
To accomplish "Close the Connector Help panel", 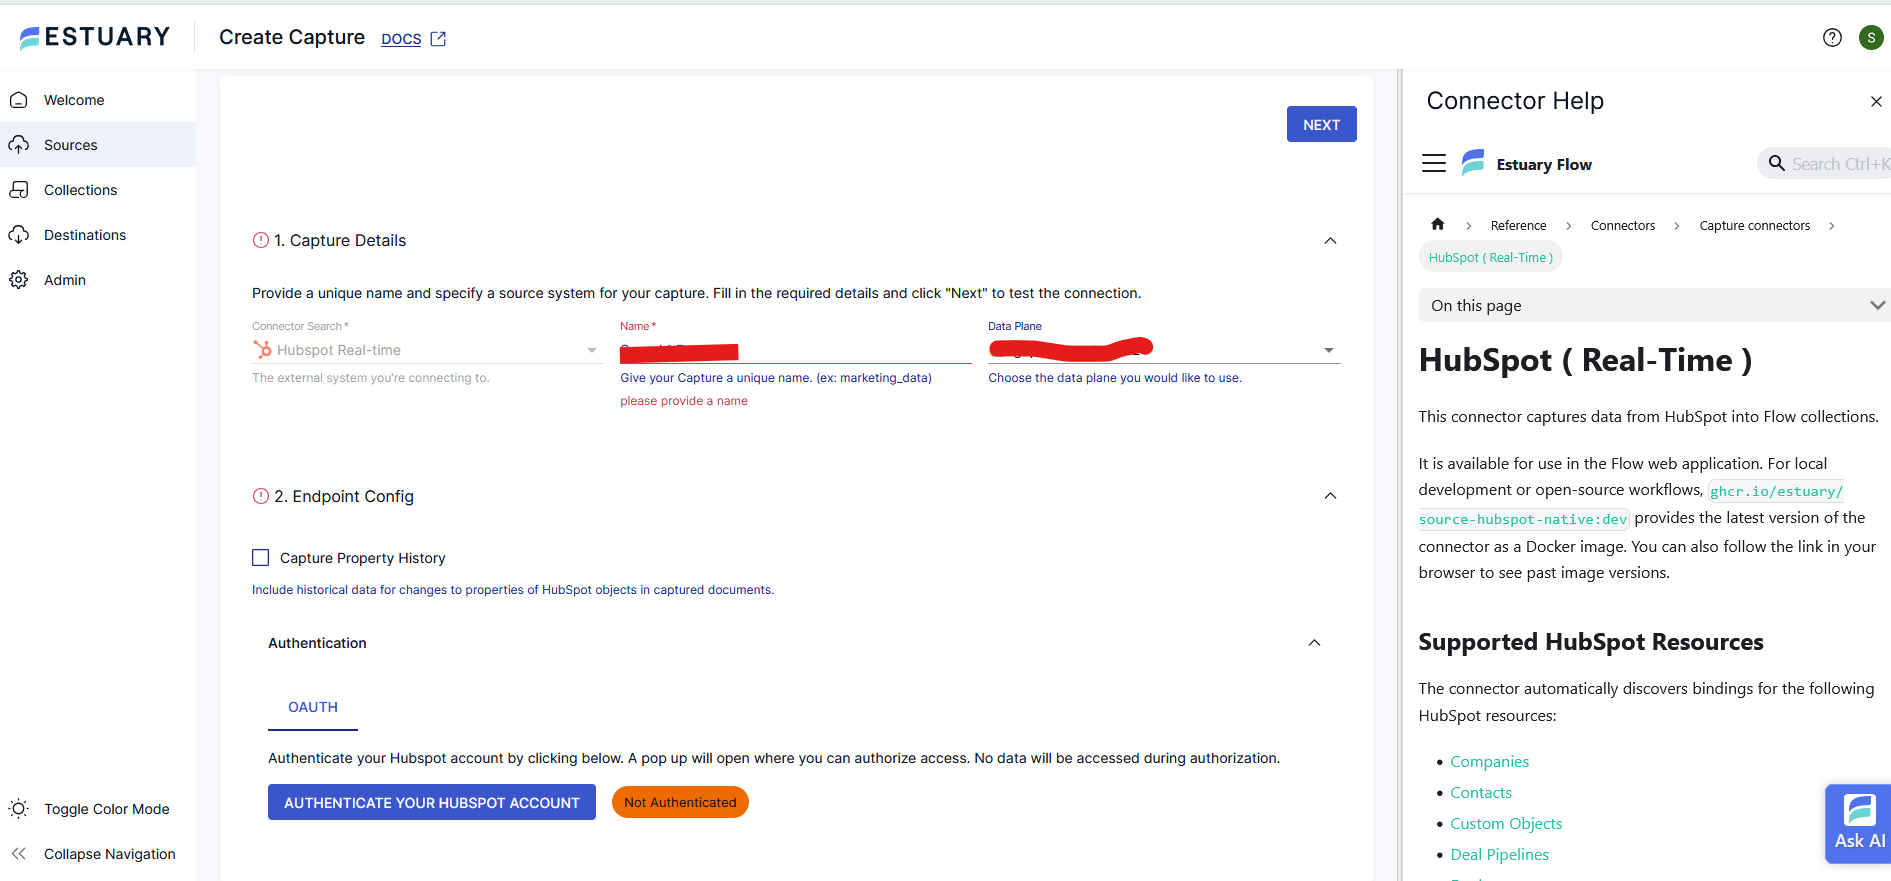I will [1876, 101].
